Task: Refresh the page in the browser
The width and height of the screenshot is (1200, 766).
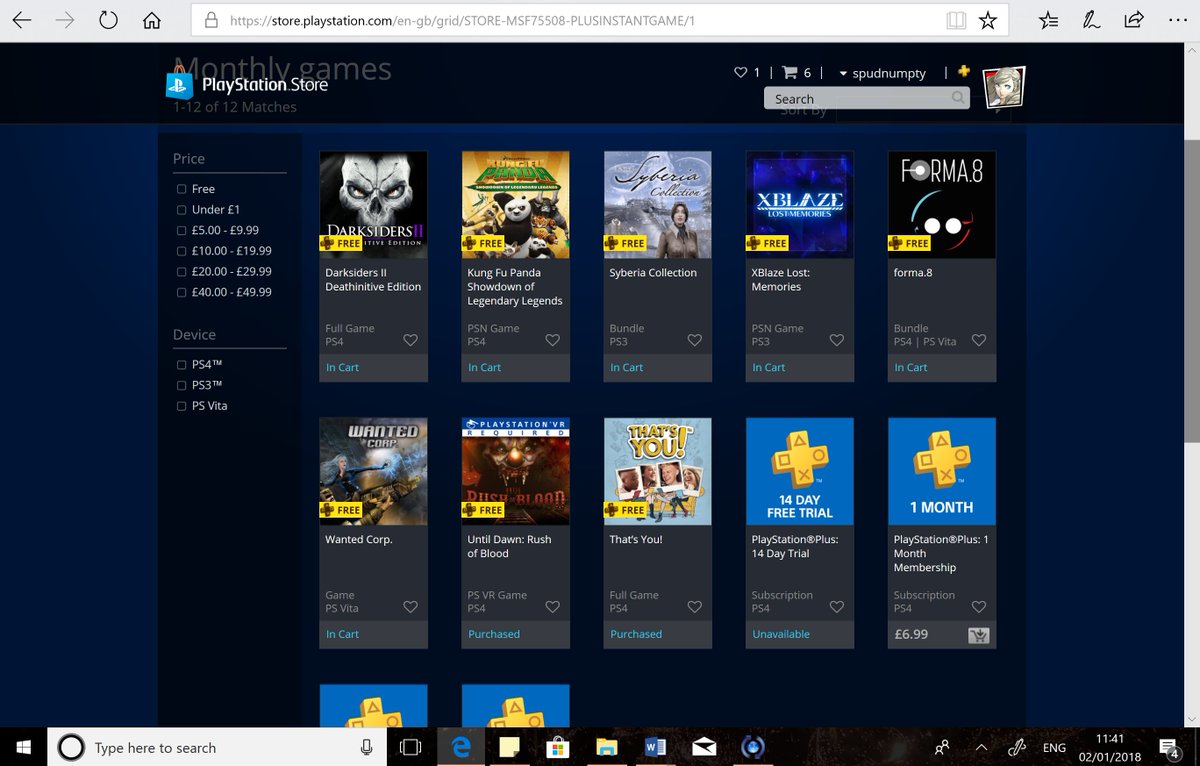Action: pos(108,20)
